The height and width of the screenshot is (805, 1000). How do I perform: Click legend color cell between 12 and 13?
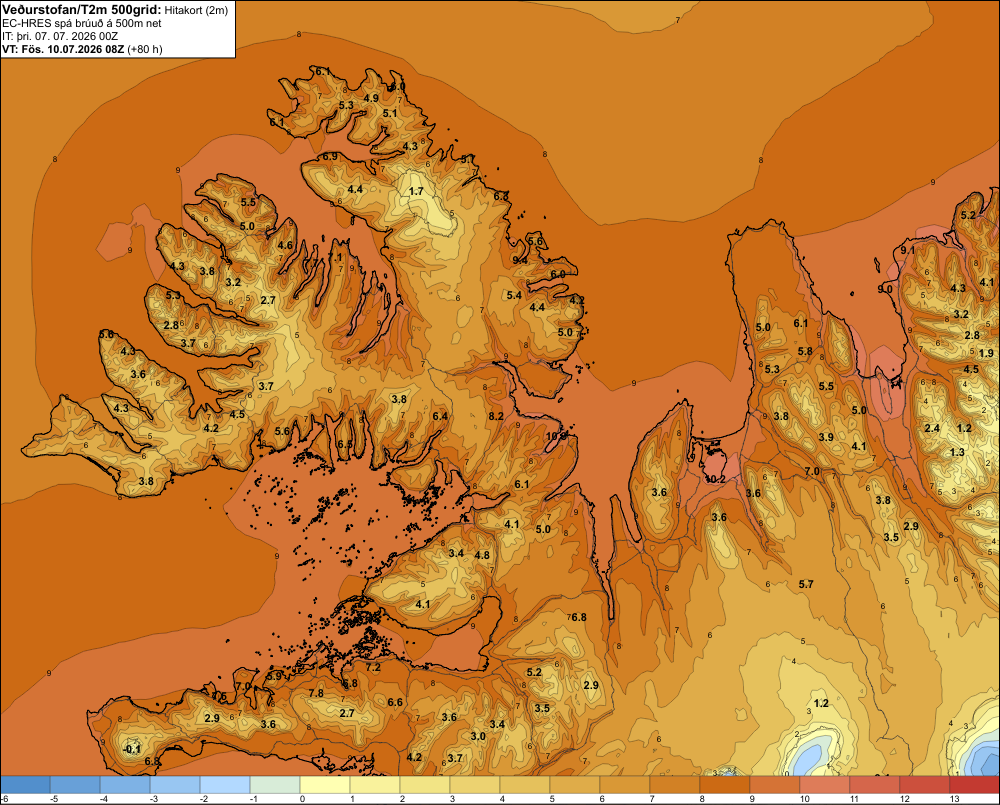925,784
